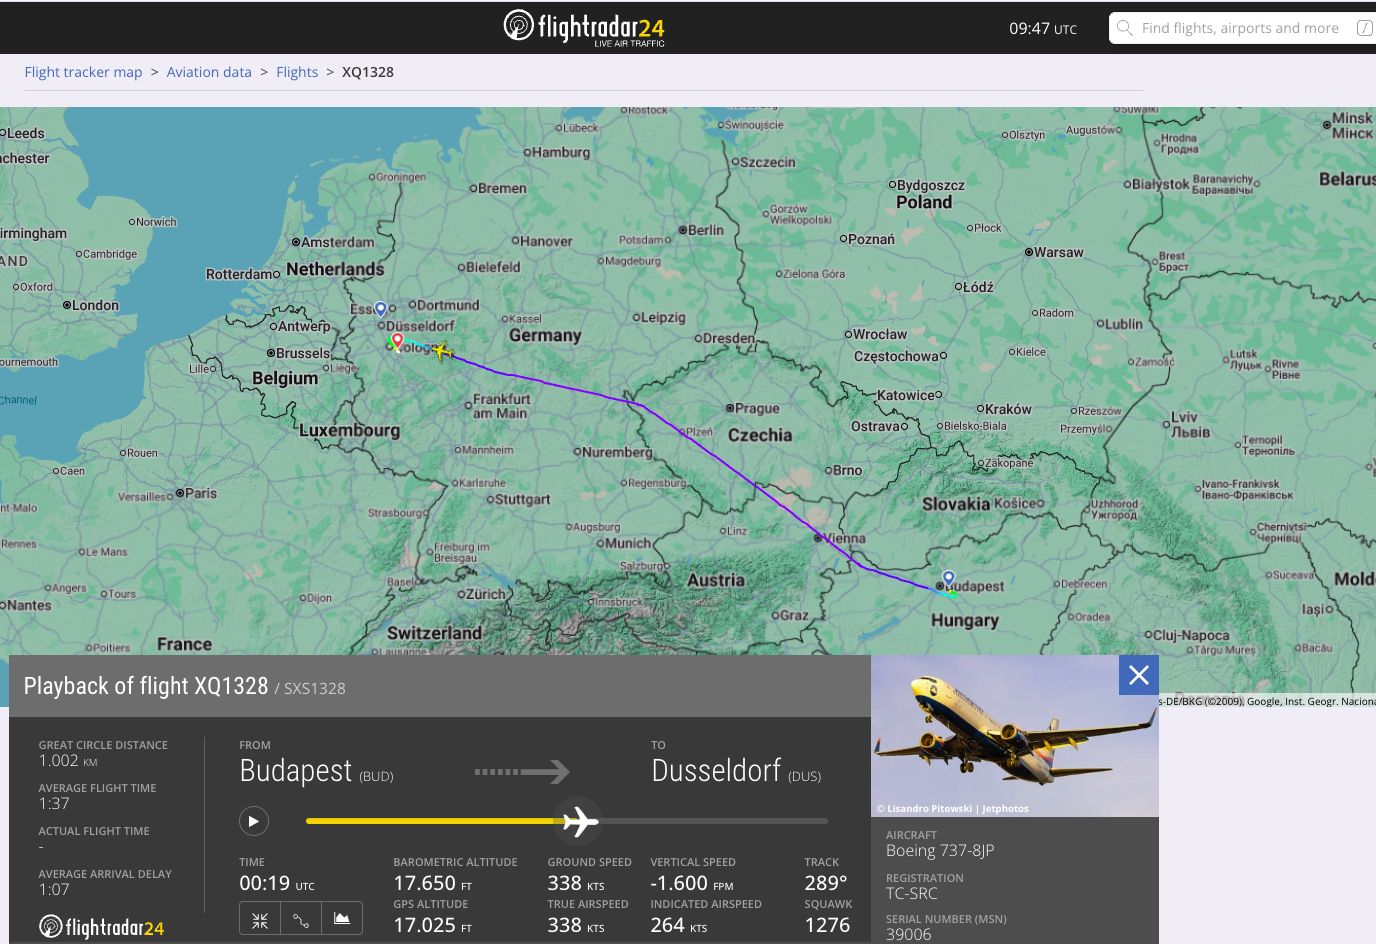
Task: Toggle the center-on-aircraft map button
Action: pyautogui.click(x=260, y=919)
